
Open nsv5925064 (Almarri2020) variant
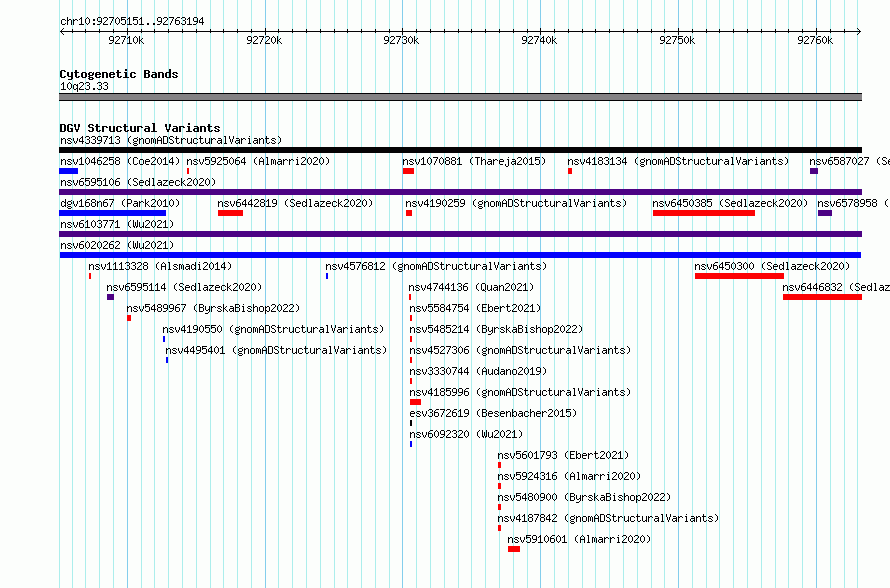tap(258, 161)
